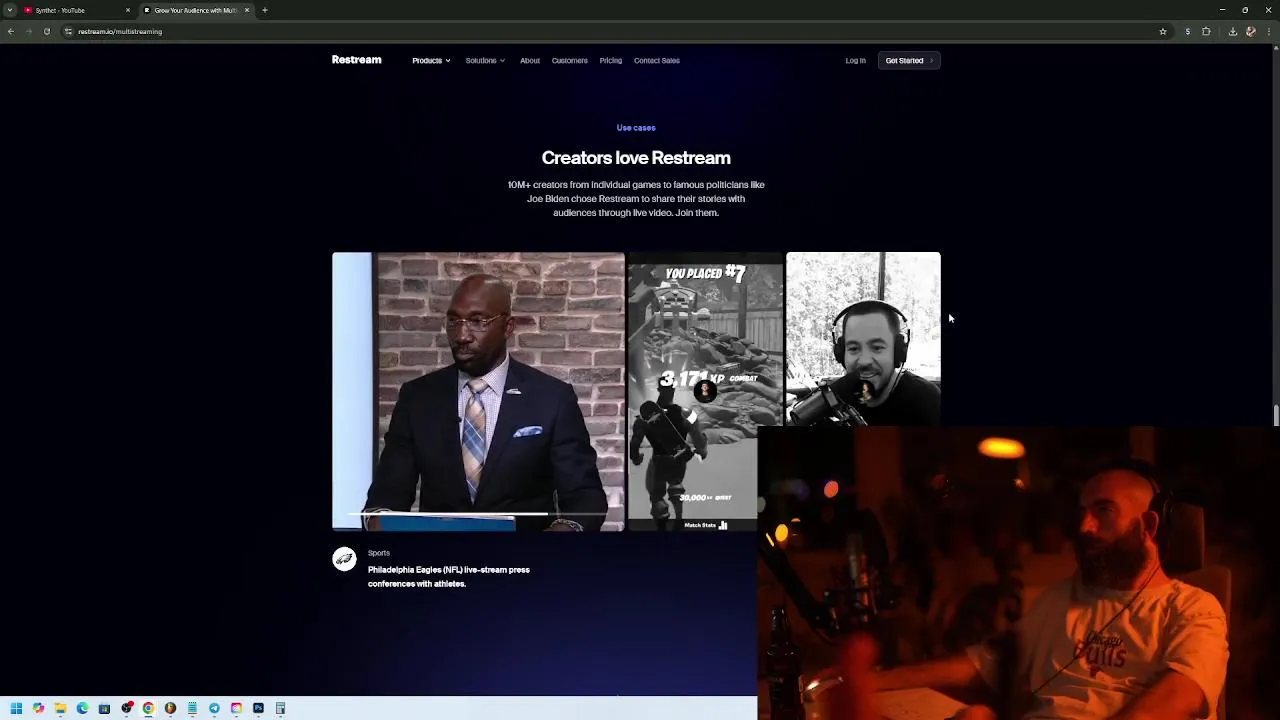This screenshot has height=720, width=1280.
Task: Bookmark this page with the star icon
Action: [1163, 31]
